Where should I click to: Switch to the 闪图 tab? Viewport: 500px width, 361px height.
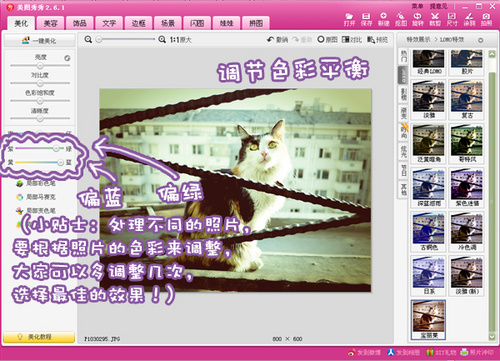pos(197,23)
